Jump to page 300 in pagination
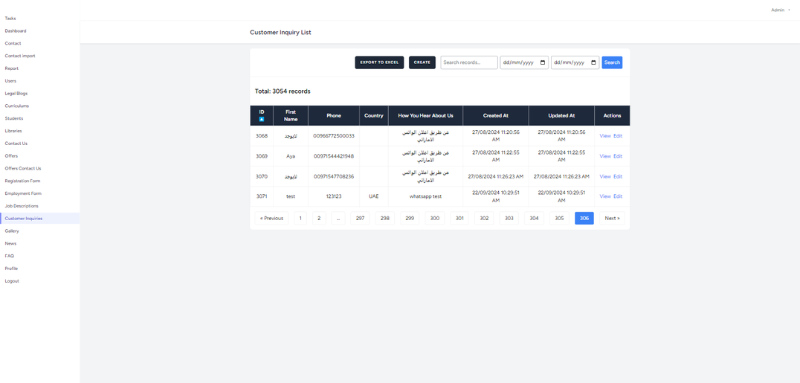 pyautogui.click(x=435, y=218)
